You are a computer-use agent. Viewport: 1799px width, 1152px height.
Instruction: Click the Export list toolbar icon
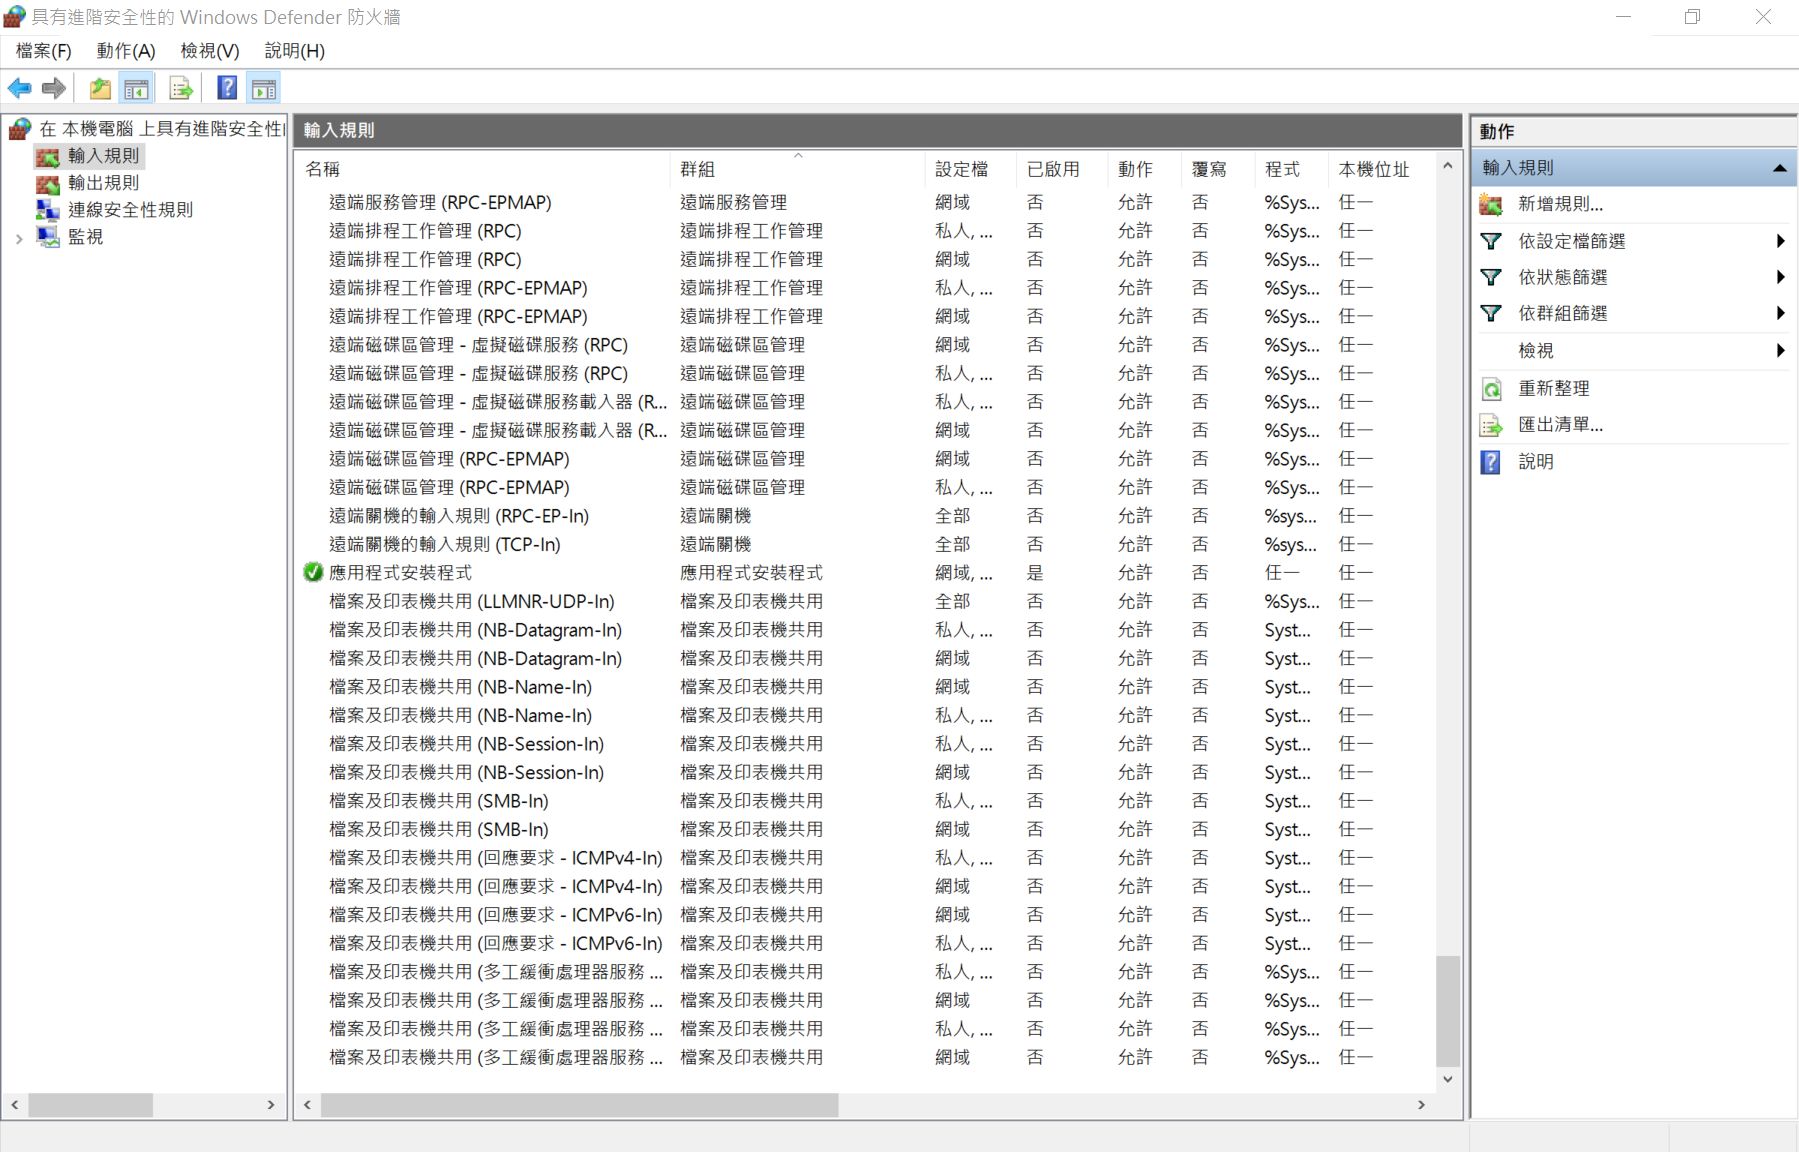[181, 88]
